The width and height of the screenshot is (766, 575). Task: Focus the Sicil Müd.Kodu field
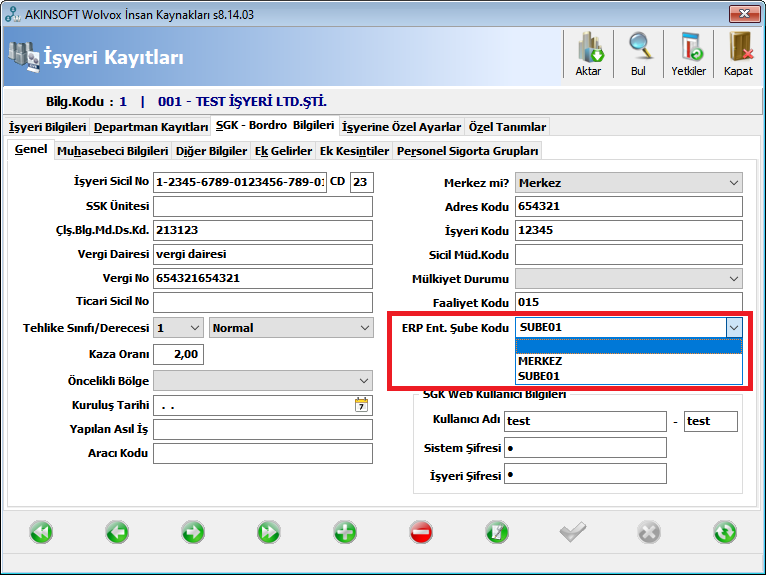[629, 255]
